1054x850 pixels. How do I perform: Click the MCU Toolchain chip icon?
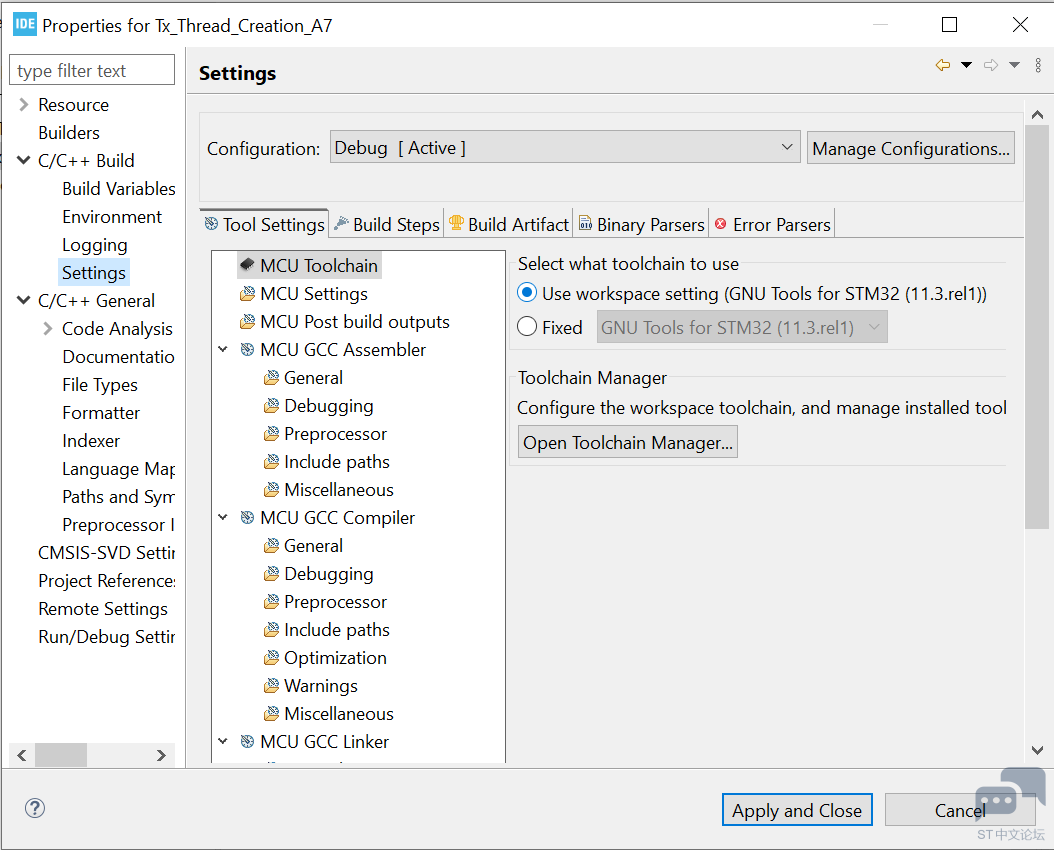click(247, 265)
